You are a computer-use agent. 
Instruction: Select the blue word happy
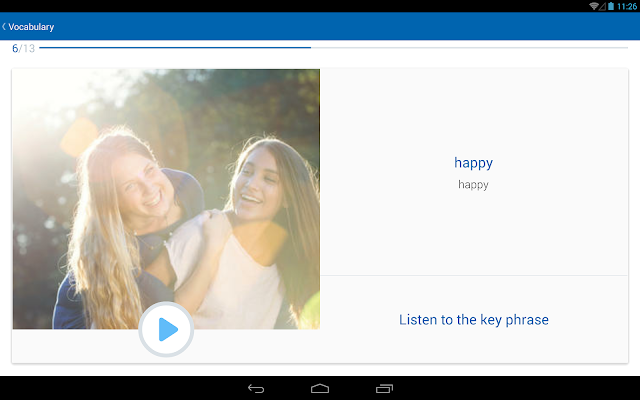click(473, 162)
